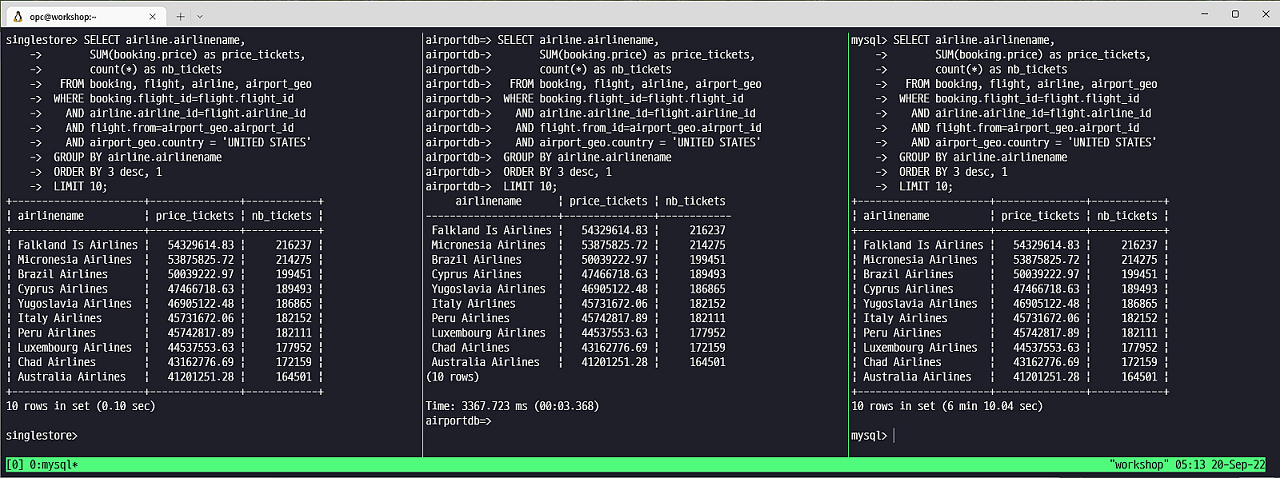Click Yugoslavia Airlines in the airportdb pane
The image size is (1280, 478).
pos(488,289)
